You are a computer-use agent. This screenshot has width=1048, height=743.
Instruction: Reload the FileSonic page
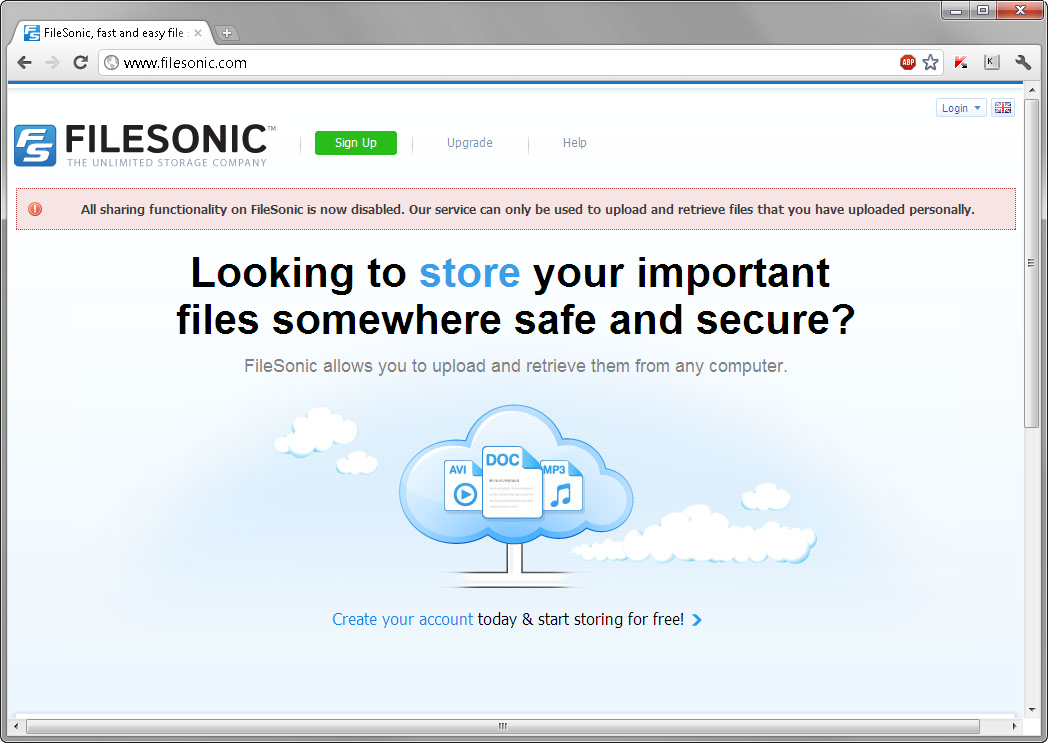81,63
